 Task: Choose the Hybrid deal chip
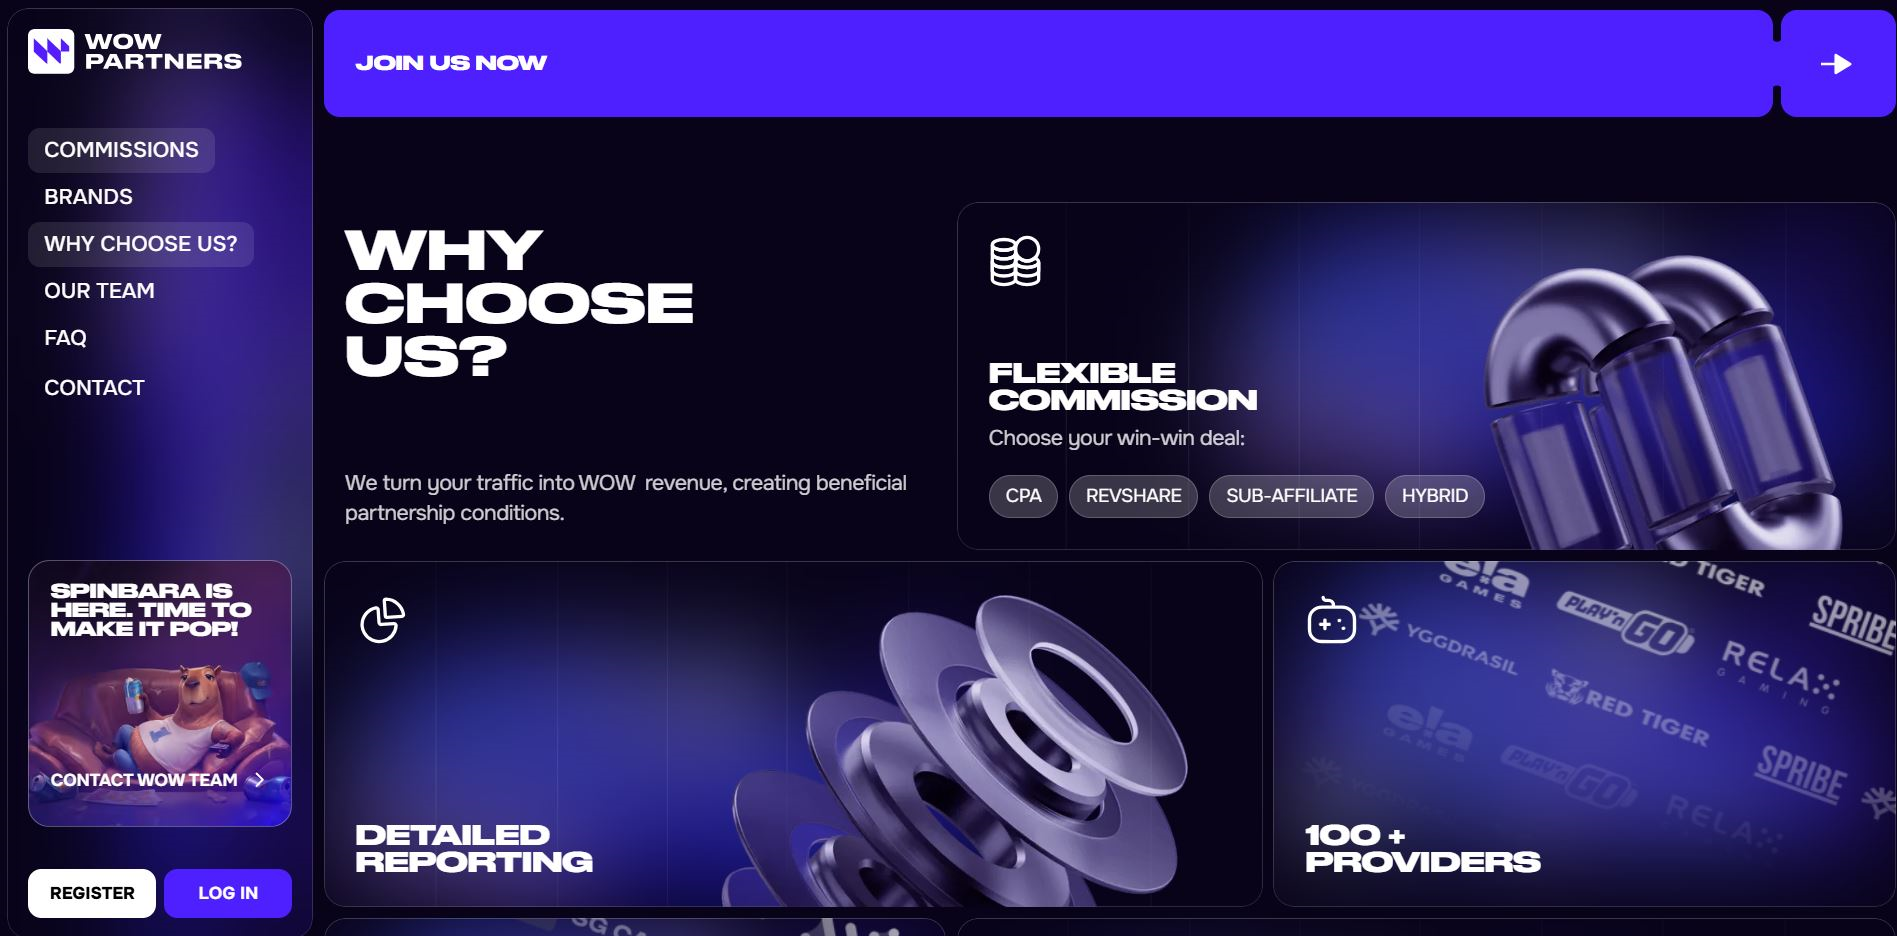(x=1434, y=496)
